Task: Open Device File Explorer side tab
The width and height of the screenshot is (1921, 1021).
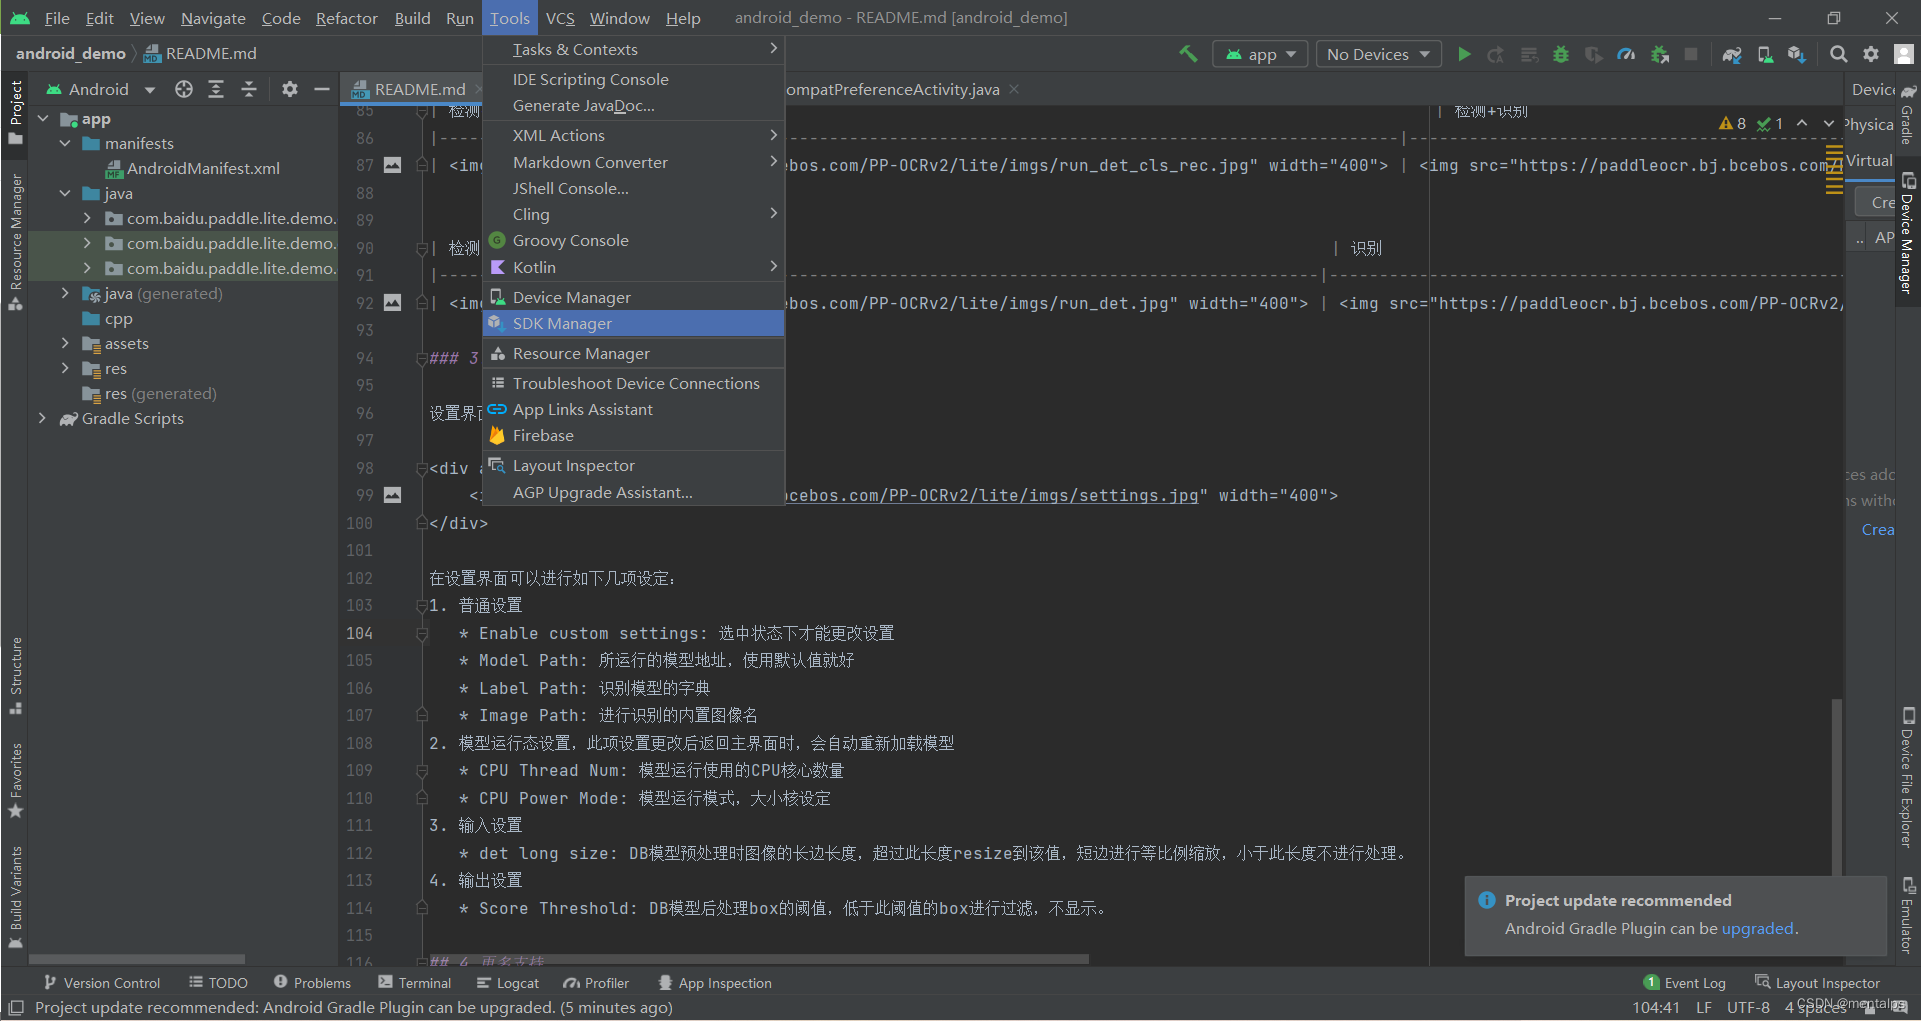Action: click(x=1908, y=777)
